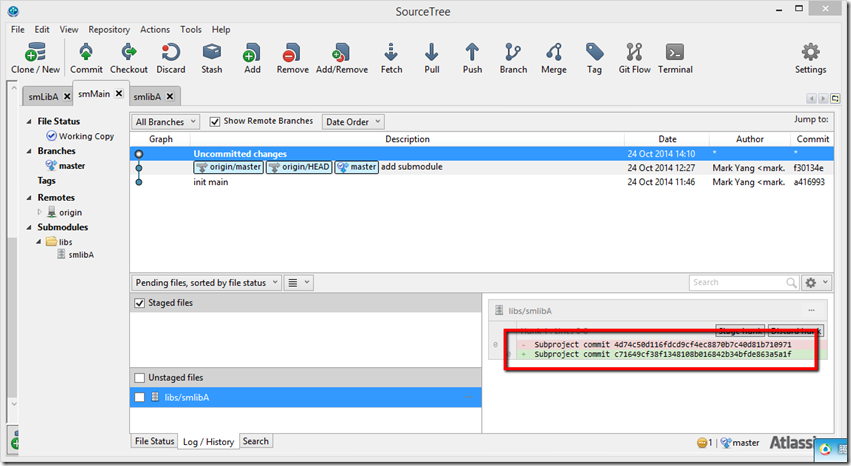Click the search magnifier icon
The image size is (851, 466).
[791, 283]
